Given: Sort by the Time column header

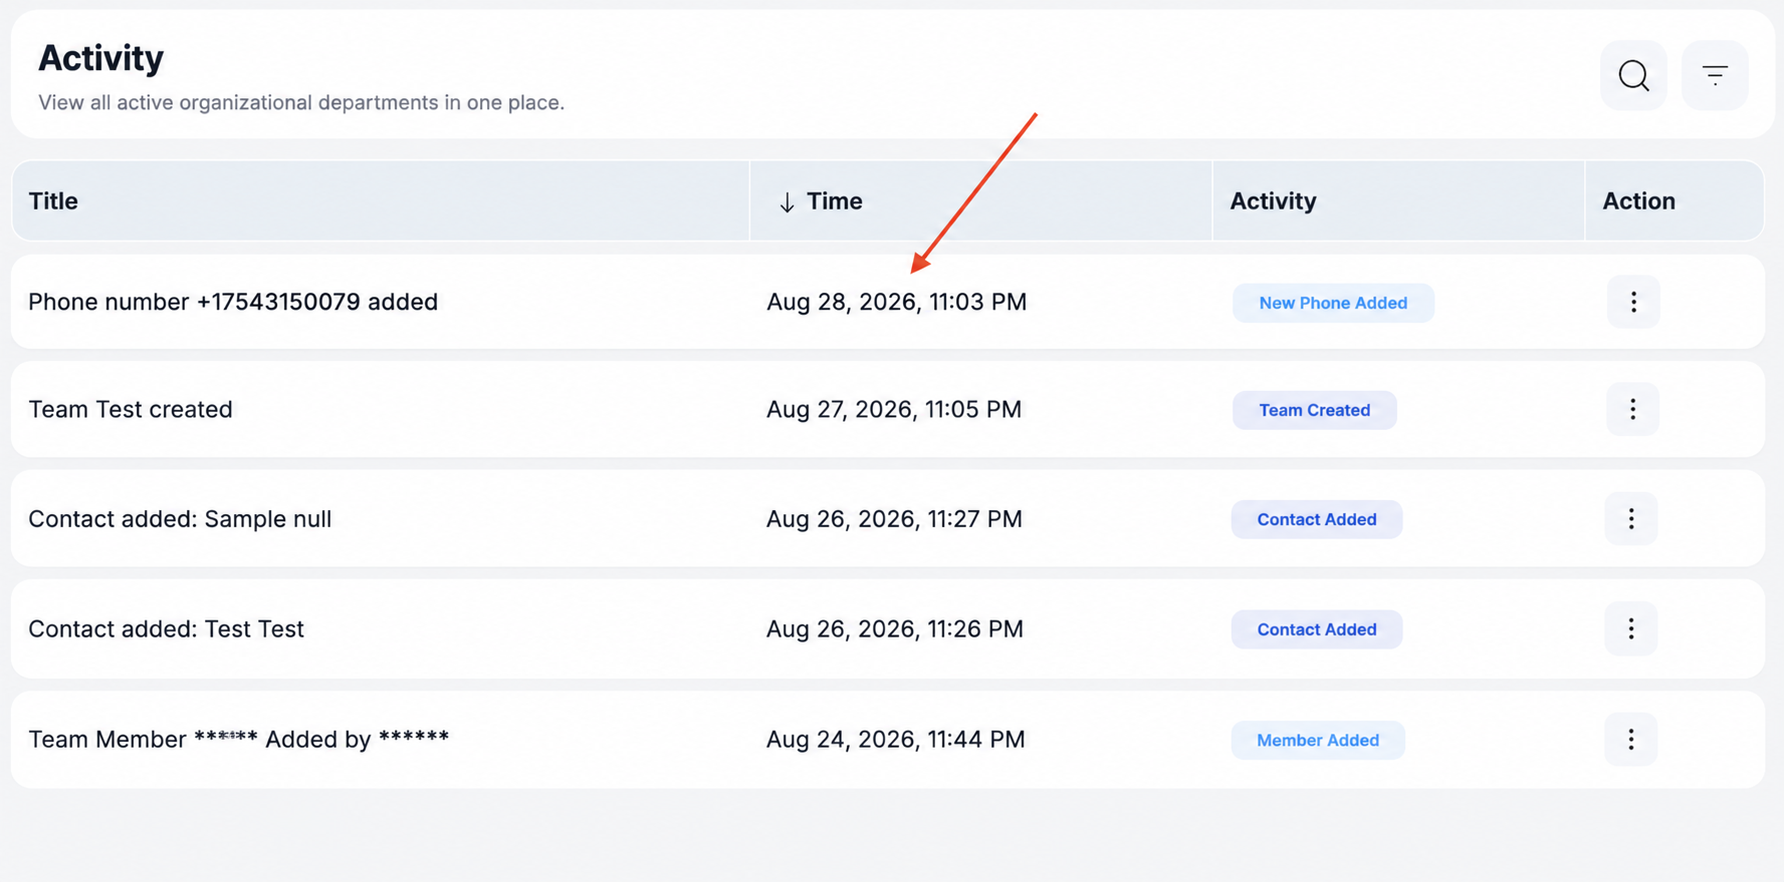Looking at the screenshot, I should (x=834, y=201).
